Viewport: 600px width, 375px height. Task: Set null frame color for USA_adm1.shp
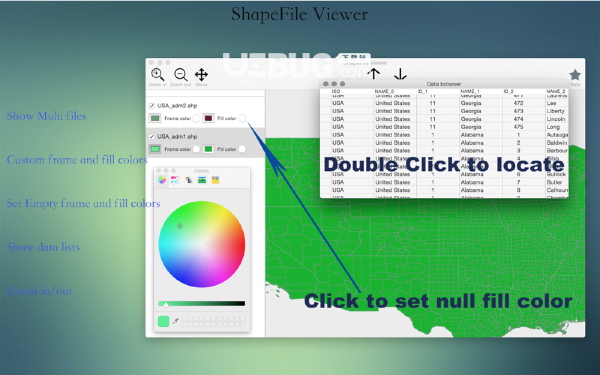[196, 149]
